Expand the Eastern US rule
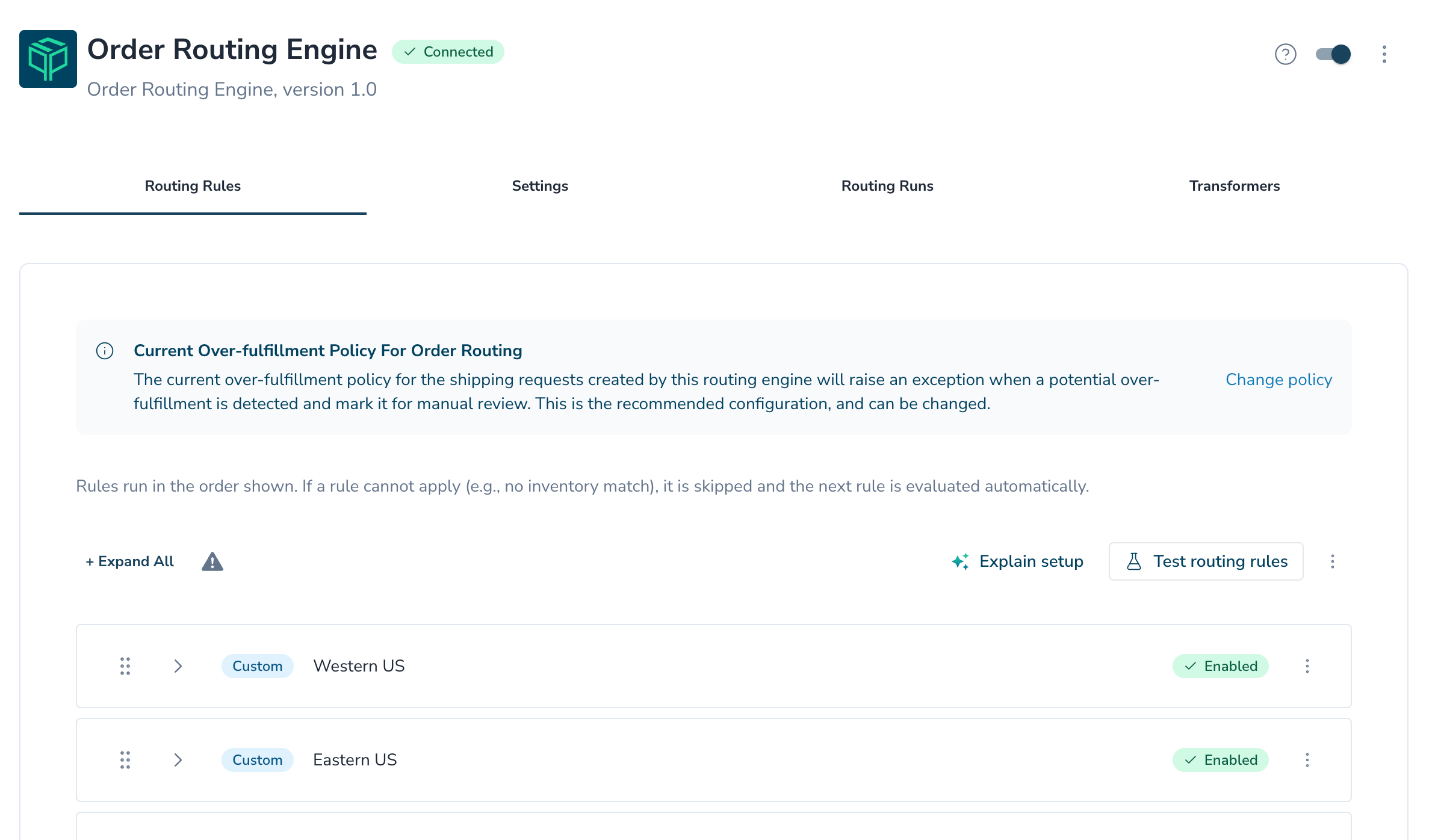Image resolution: width=1435 pixels, height=840 pixels. click(x=178, y=760)
